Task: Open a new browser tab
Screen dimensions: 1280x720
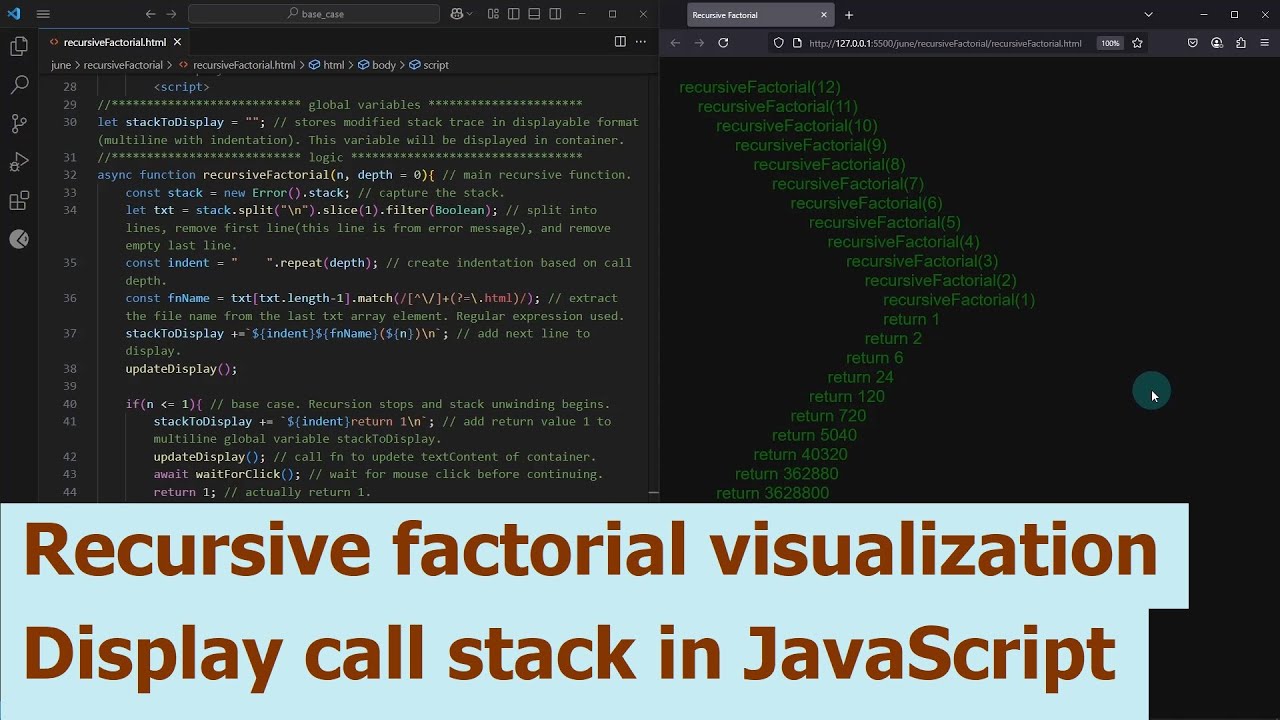Action: point(849,15)
